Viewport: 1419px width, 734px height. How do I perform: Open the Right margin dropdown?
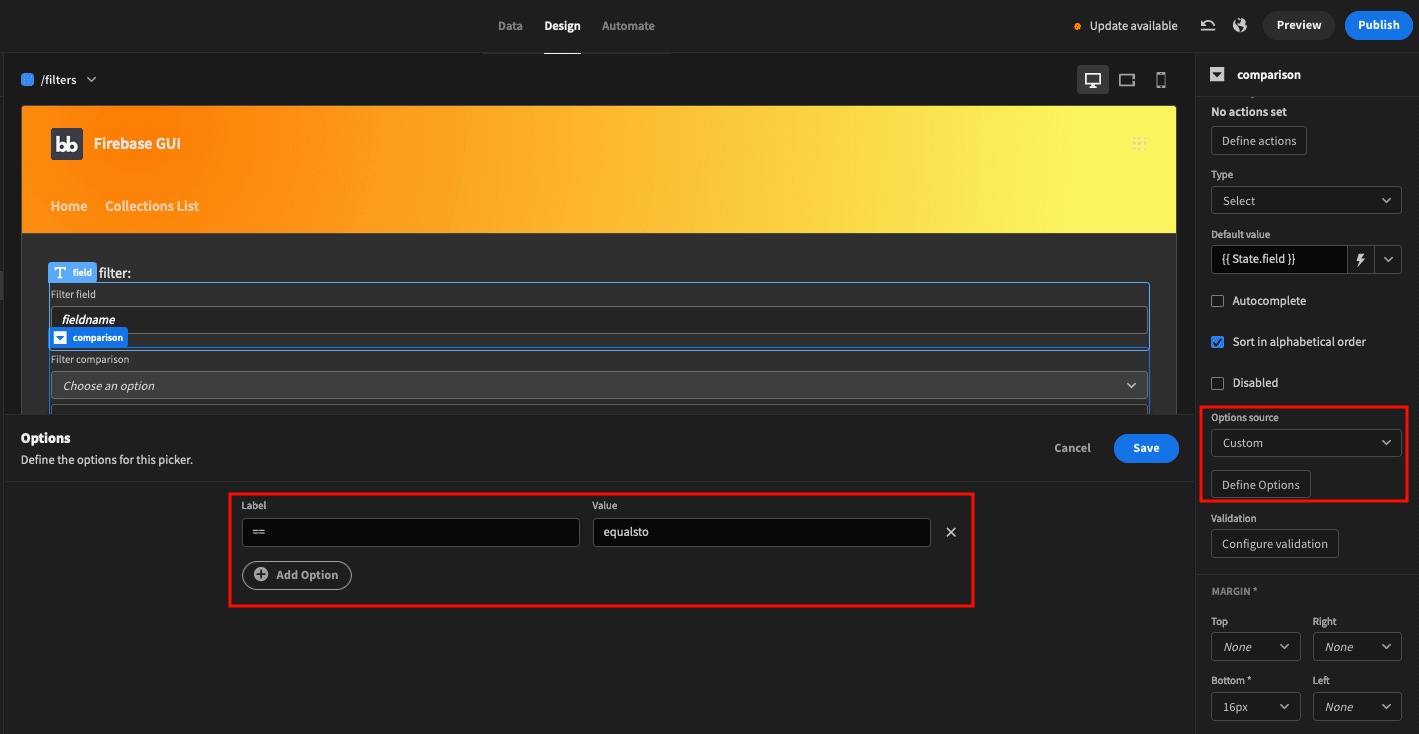click(x=1357, y=647)
